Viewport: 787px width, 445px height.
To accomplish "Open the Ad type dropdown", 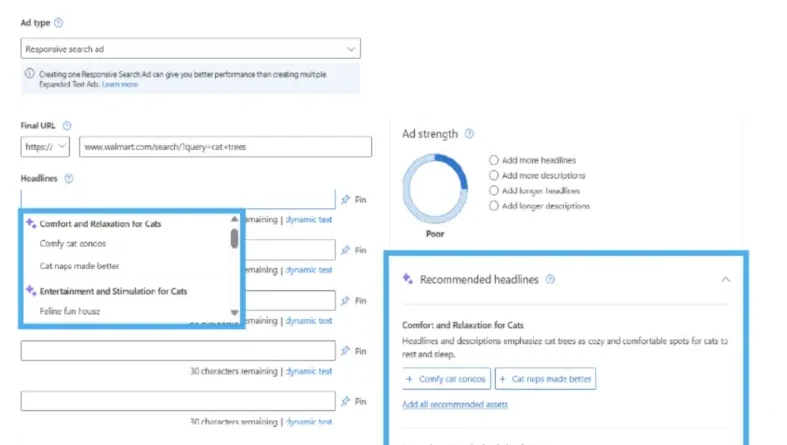I will (x=191, y=49).
